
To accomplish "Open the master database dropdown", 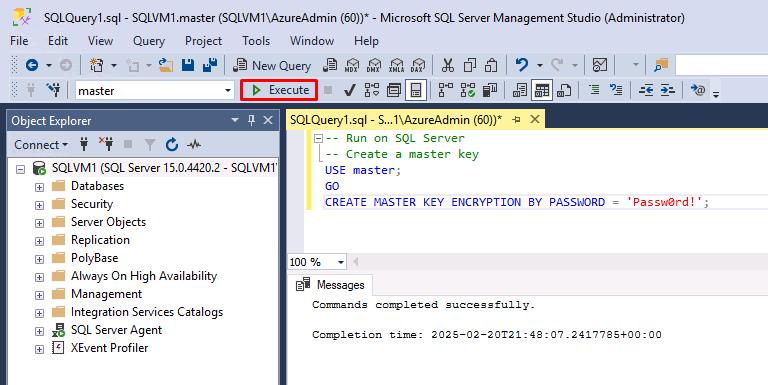I will pyautogui.click(x=228, y=91).
